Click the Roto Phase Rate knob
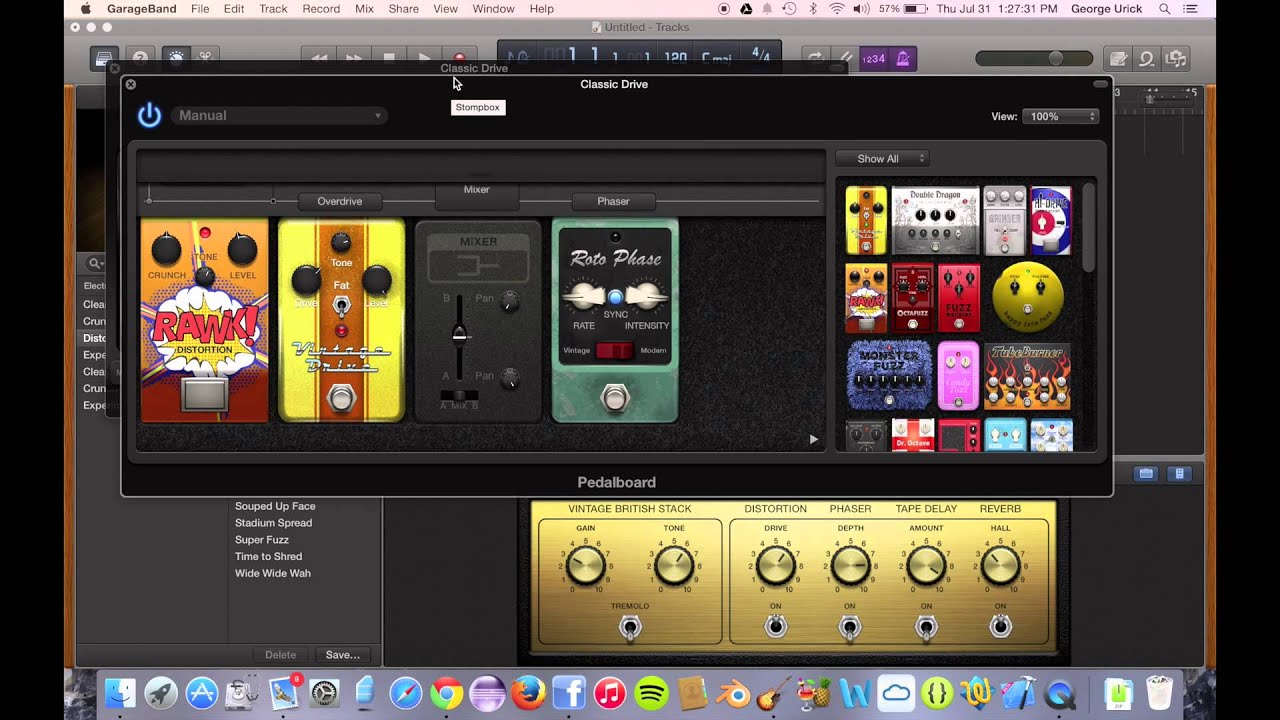The width and height of the screenshot is (1280, 720). pos(584,296)
